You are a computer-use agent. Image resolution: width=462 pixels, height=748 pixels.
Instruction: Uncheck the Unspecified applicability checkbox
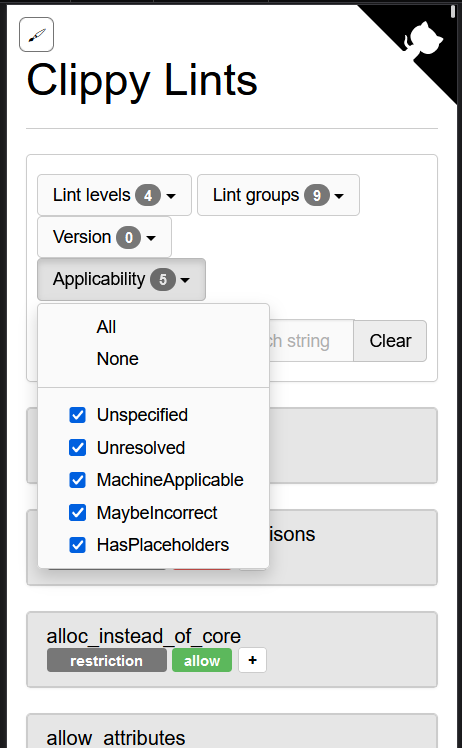pos(77,415)
